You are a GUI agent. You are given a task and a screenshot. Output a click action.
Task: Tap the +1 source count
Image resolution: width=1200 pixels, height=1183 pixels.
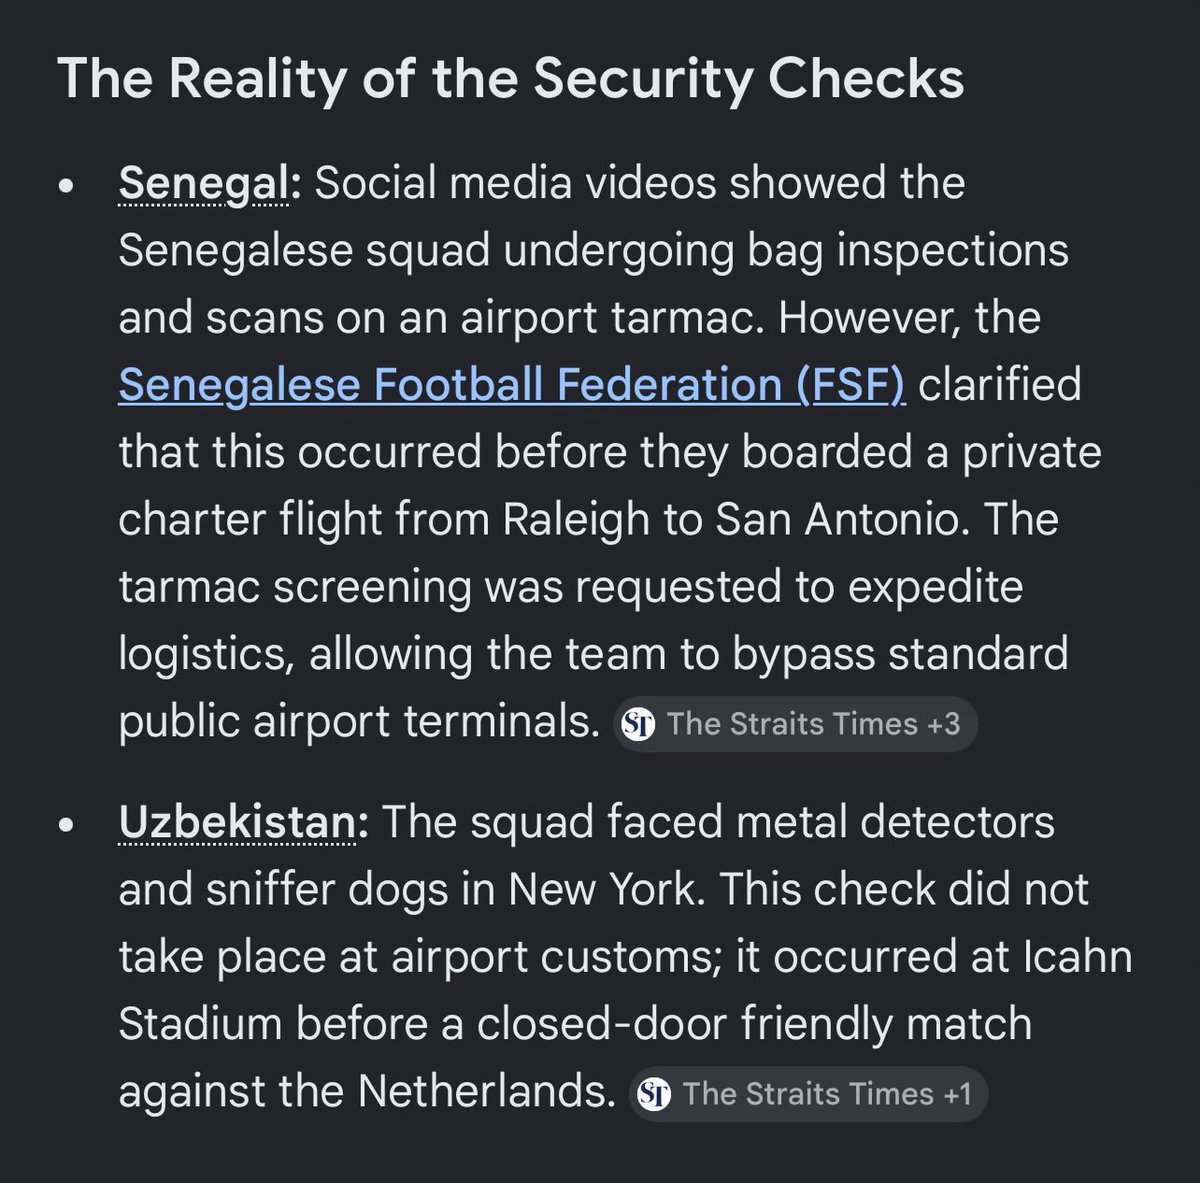pos(957,1094)
